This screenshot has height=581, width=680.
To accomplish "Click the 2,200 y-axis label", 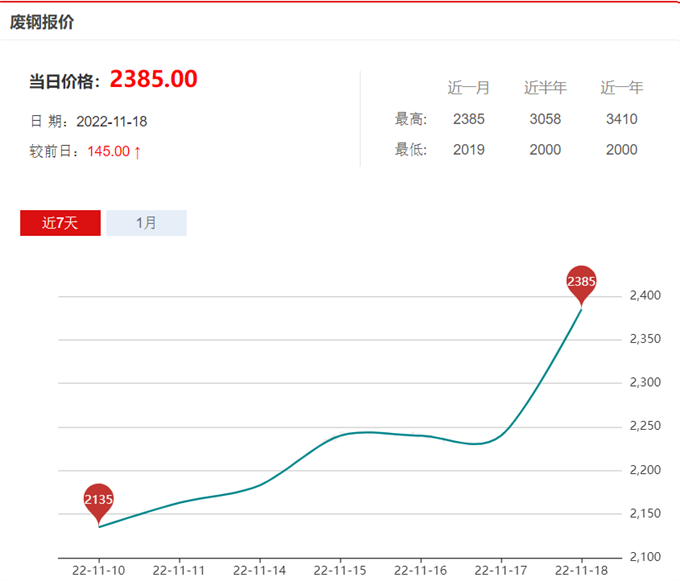I will pyautogui.click(x=645, y=470).
